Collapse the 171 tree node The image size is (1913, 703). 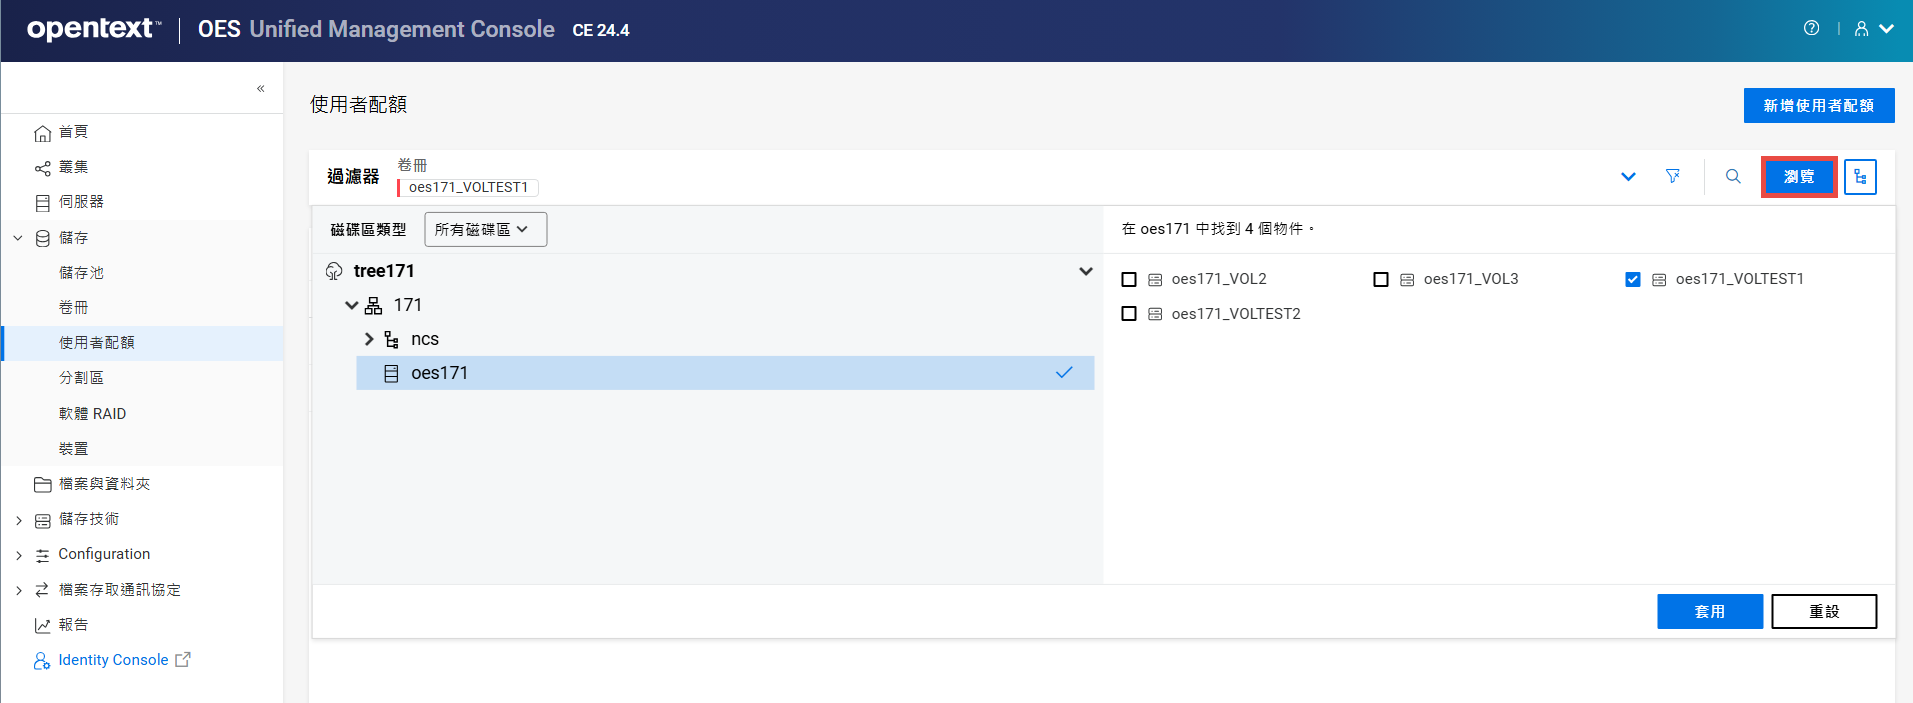click(351, 306)
